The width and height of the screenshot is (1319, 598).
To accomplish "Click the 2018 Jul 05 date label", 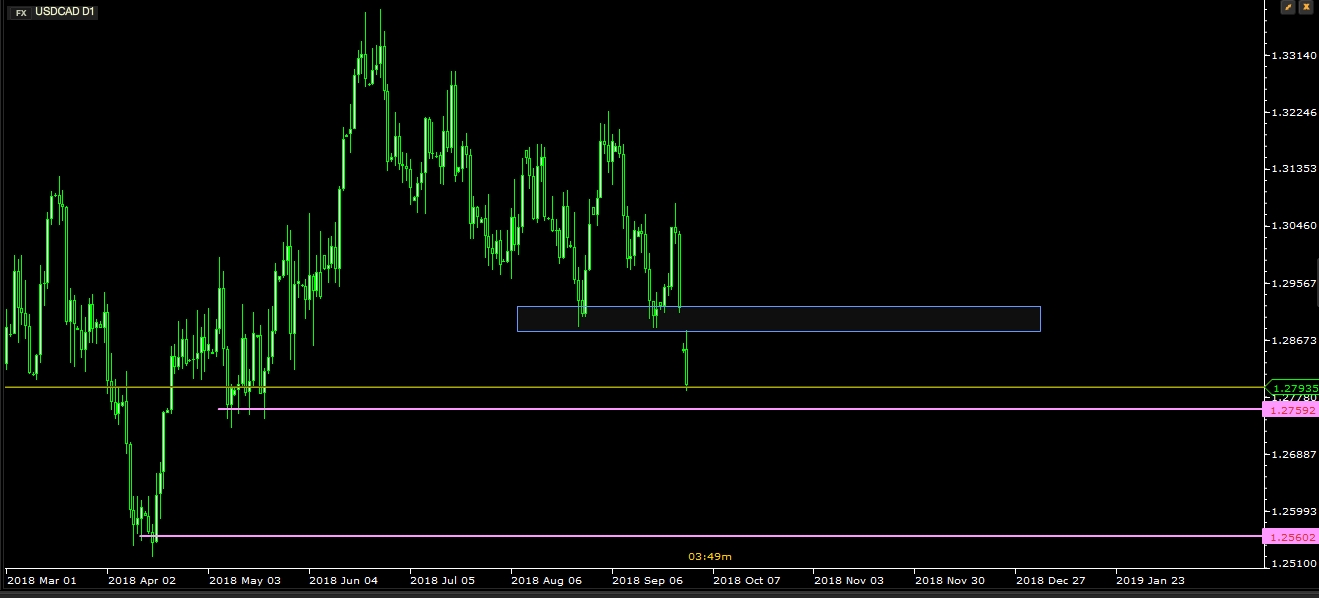I will pyautogui.click(x=445, y=580).
